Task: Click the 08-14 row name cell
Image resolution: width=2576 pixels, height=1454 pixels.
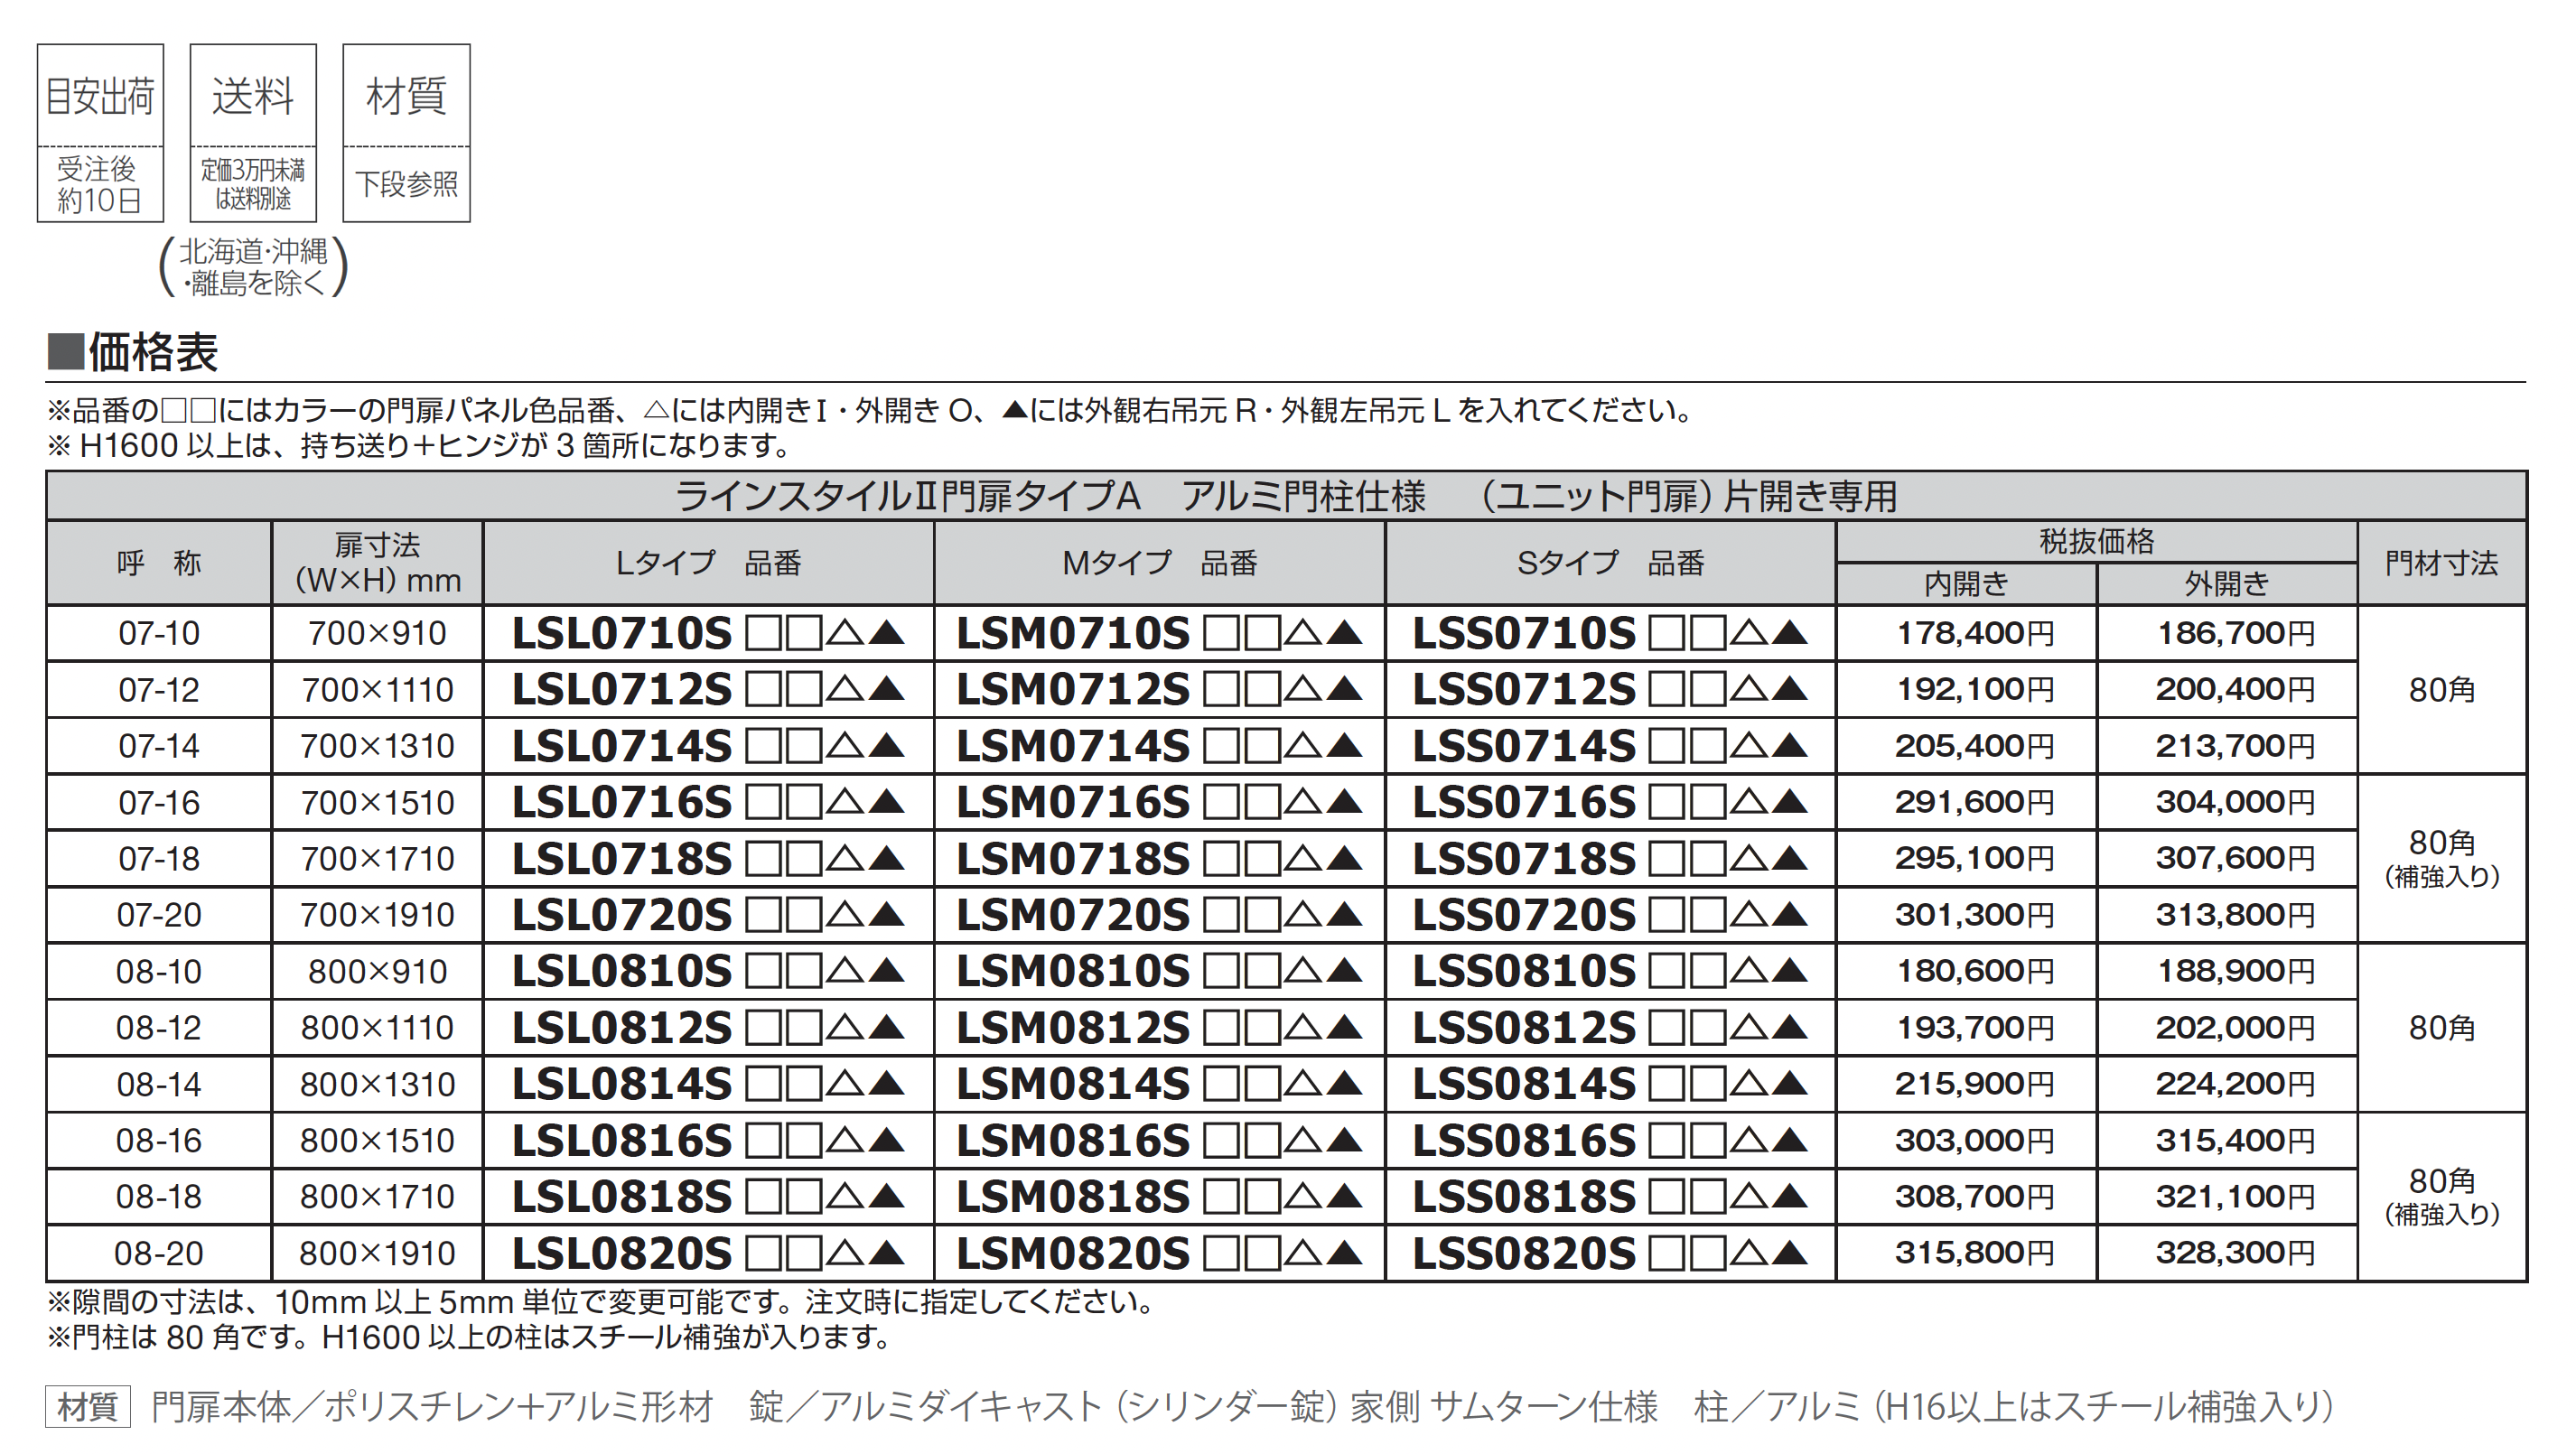Action: tap(158, 1084)
